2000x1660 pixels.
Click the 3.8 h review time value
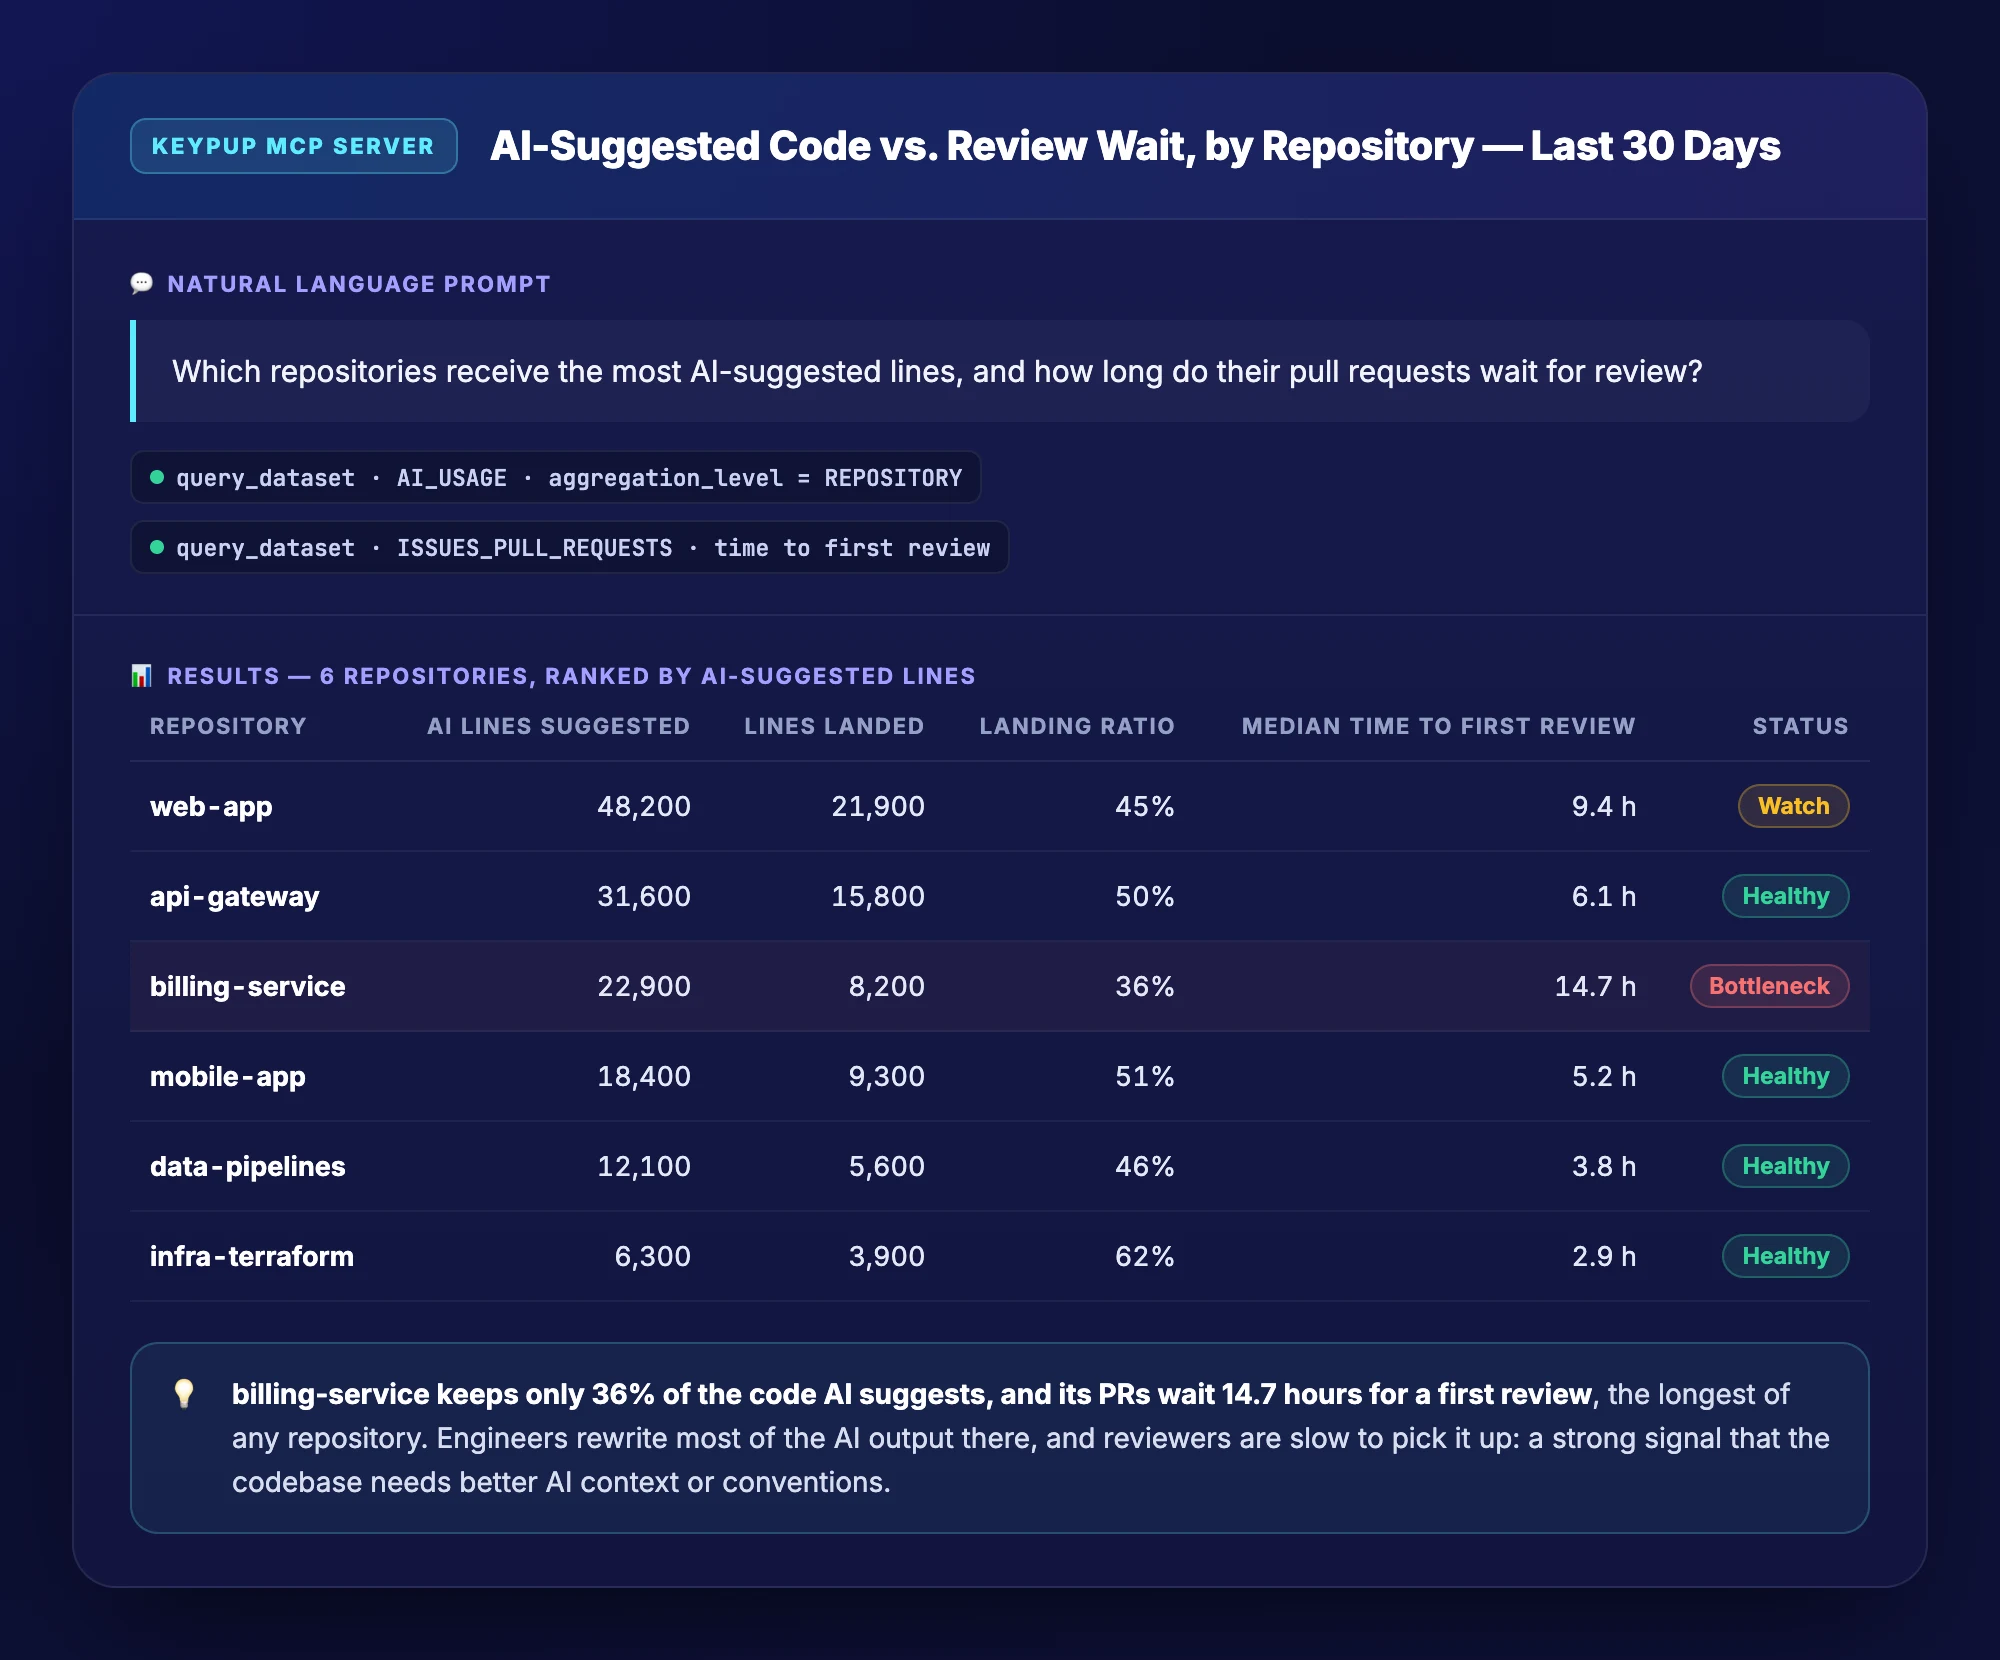click(1604, 1166)
